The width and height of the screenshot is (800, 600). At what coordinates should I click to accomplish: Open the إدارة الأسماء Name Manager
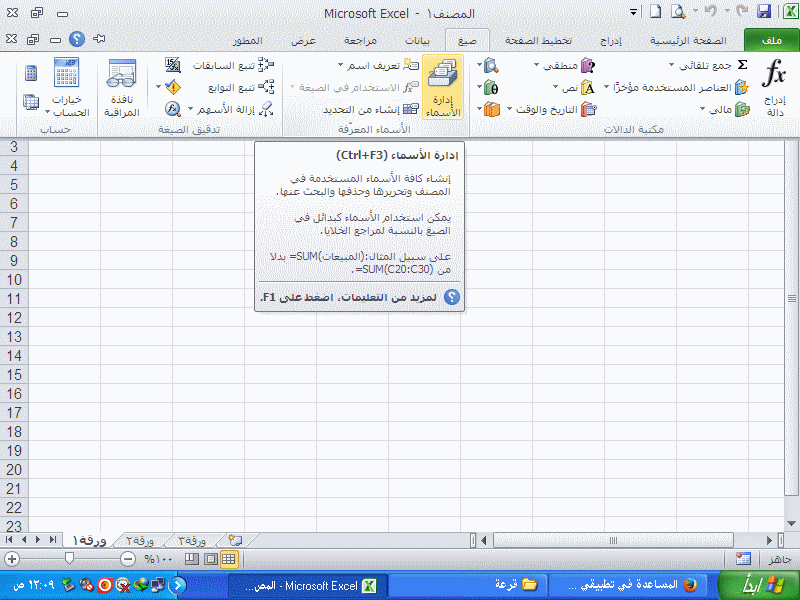tap(443, 88)
